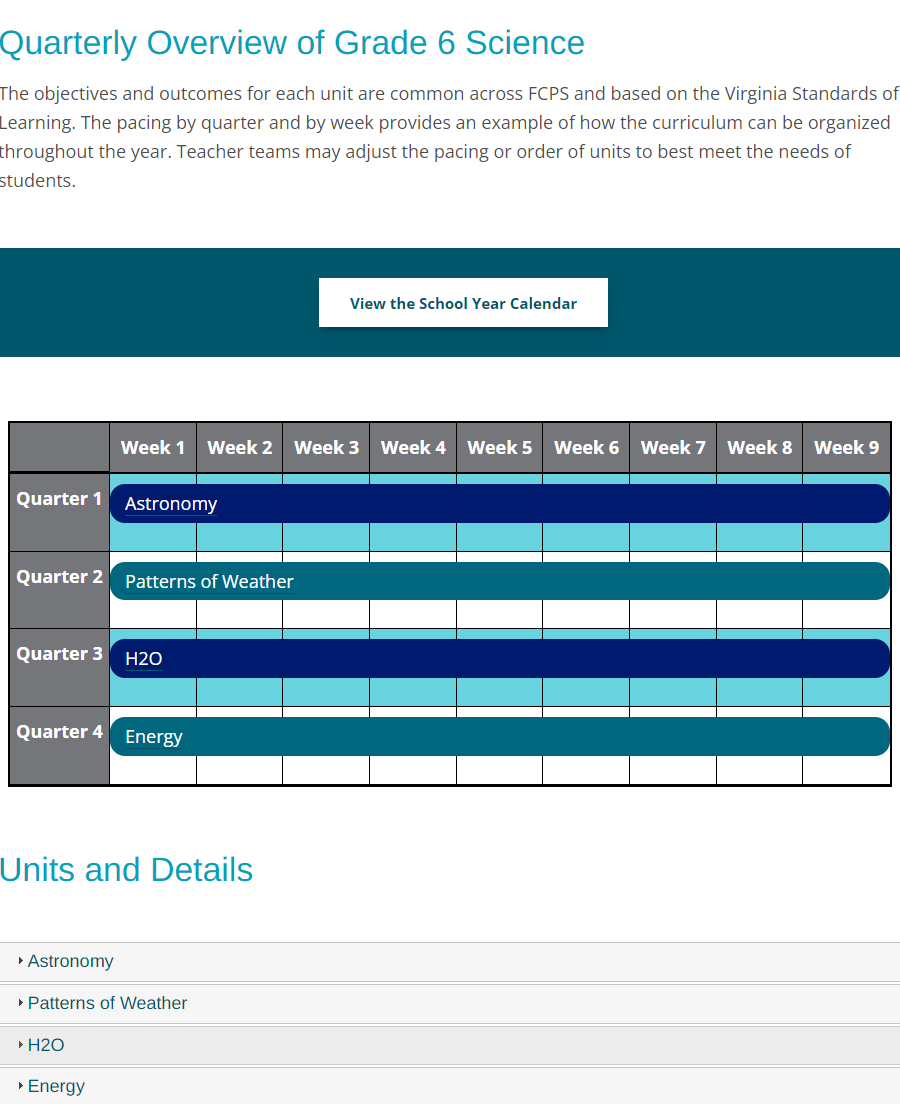The width and height of the screenshot is (900, 1104).
Task: Expand Patterns of Weather details accordion
Action: coord(450,1003)
